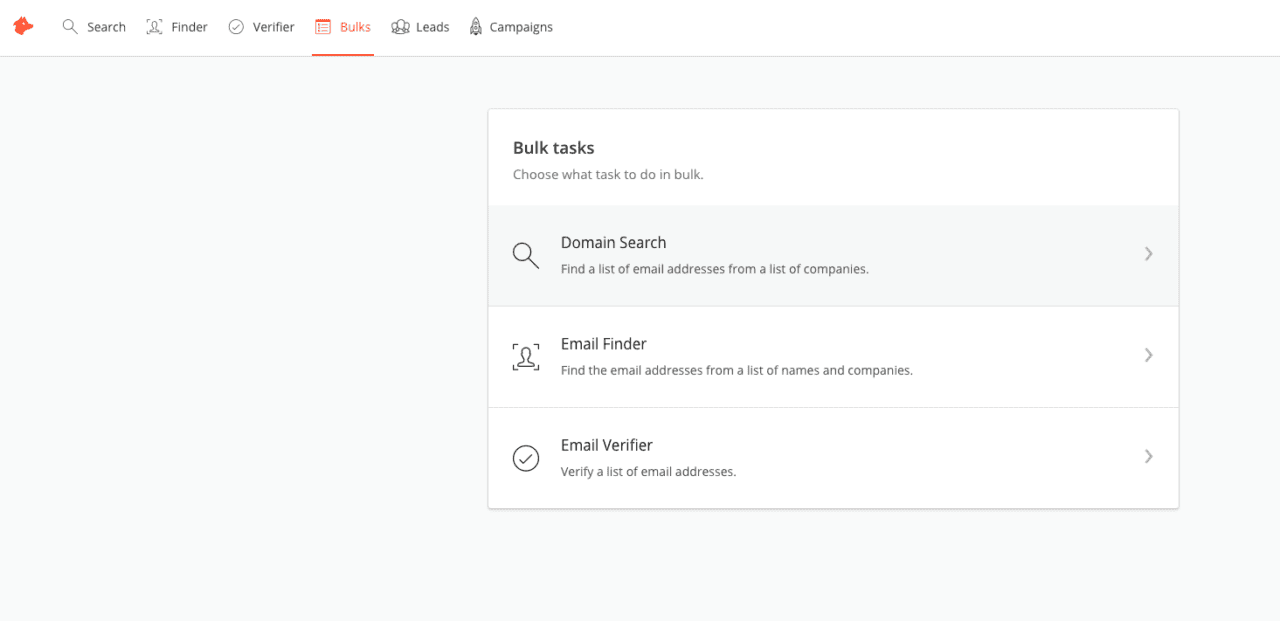Viewport: 1280px width, 621px height.
Task: Click the Bulks list icon in navbar
Action: pyautogui.click(x=322, y=27)
